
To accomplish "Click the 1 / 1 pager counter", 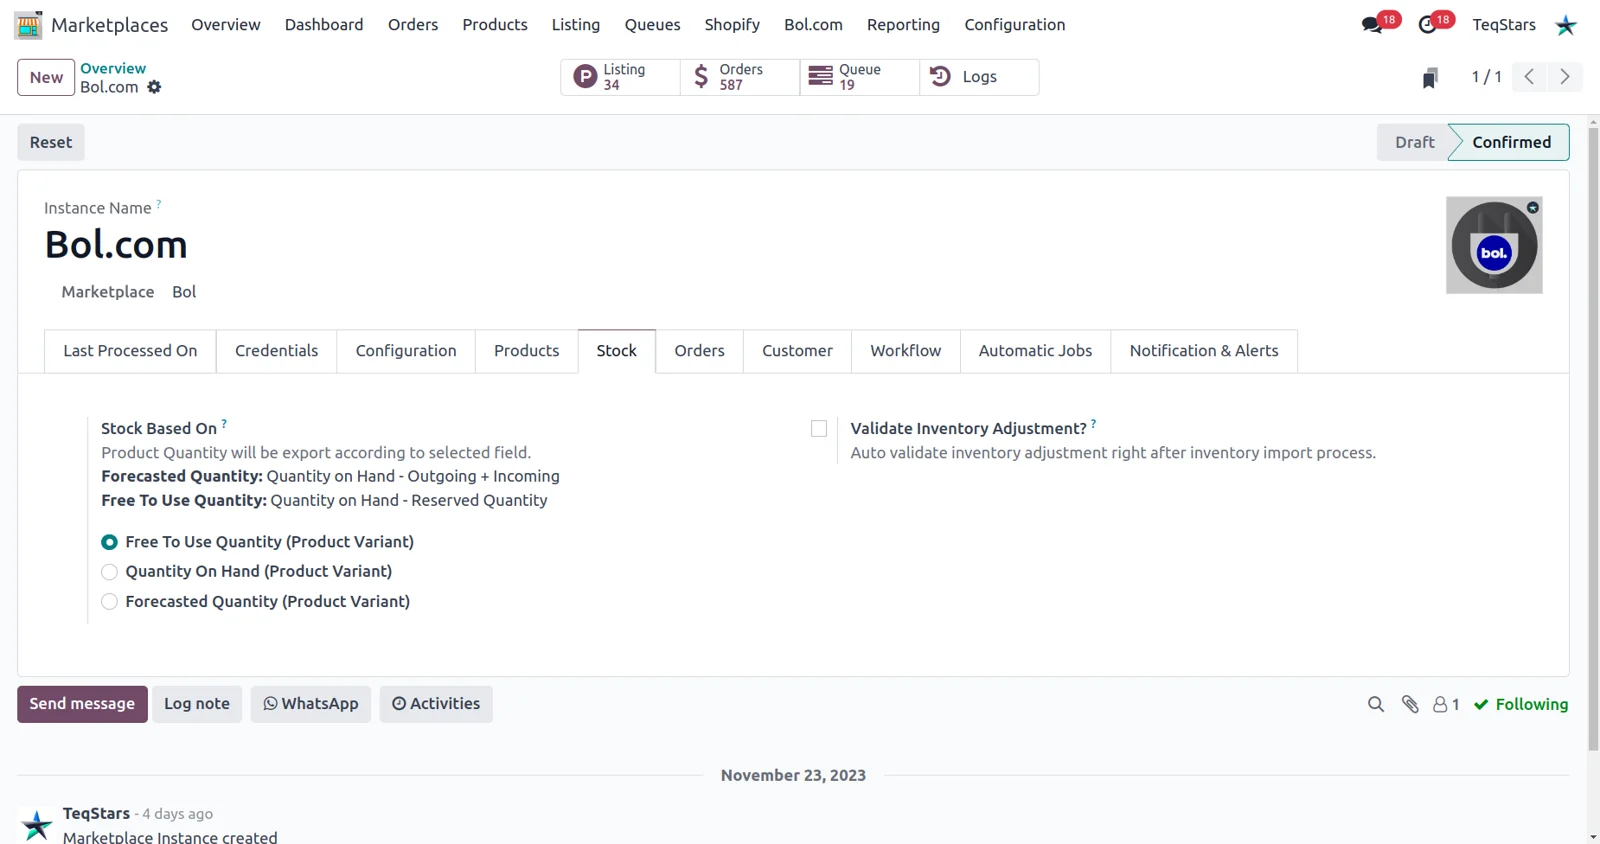I will (1486, 77).
